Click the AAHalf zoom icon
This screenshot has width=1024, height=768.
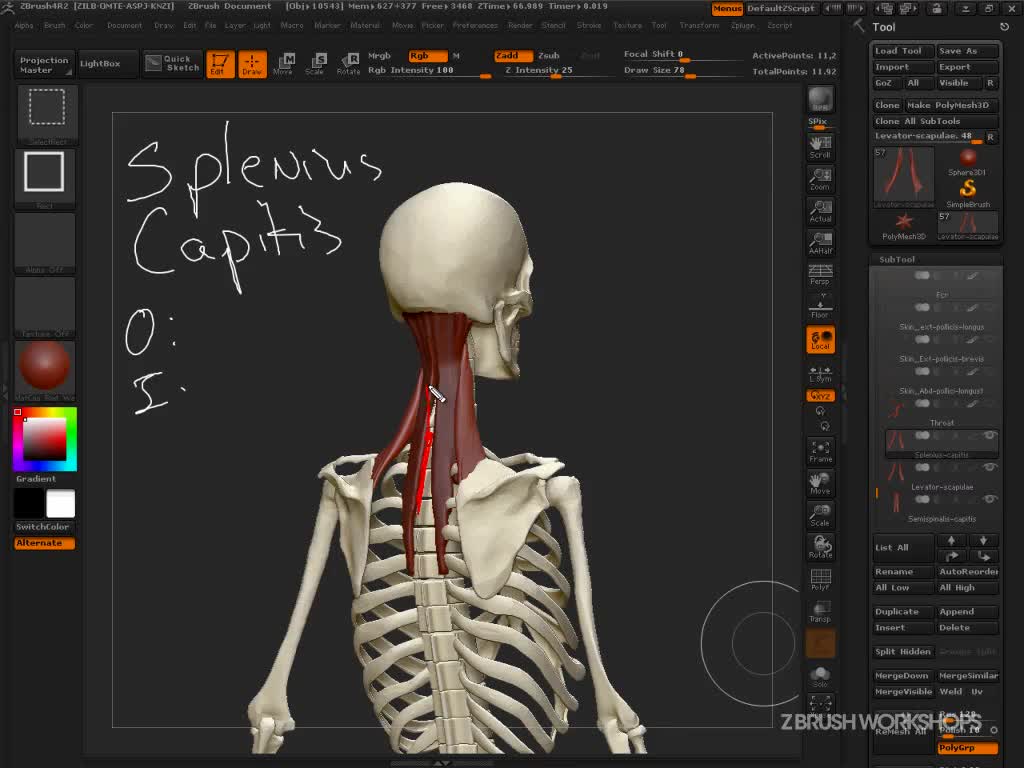(x=820, y=243)
